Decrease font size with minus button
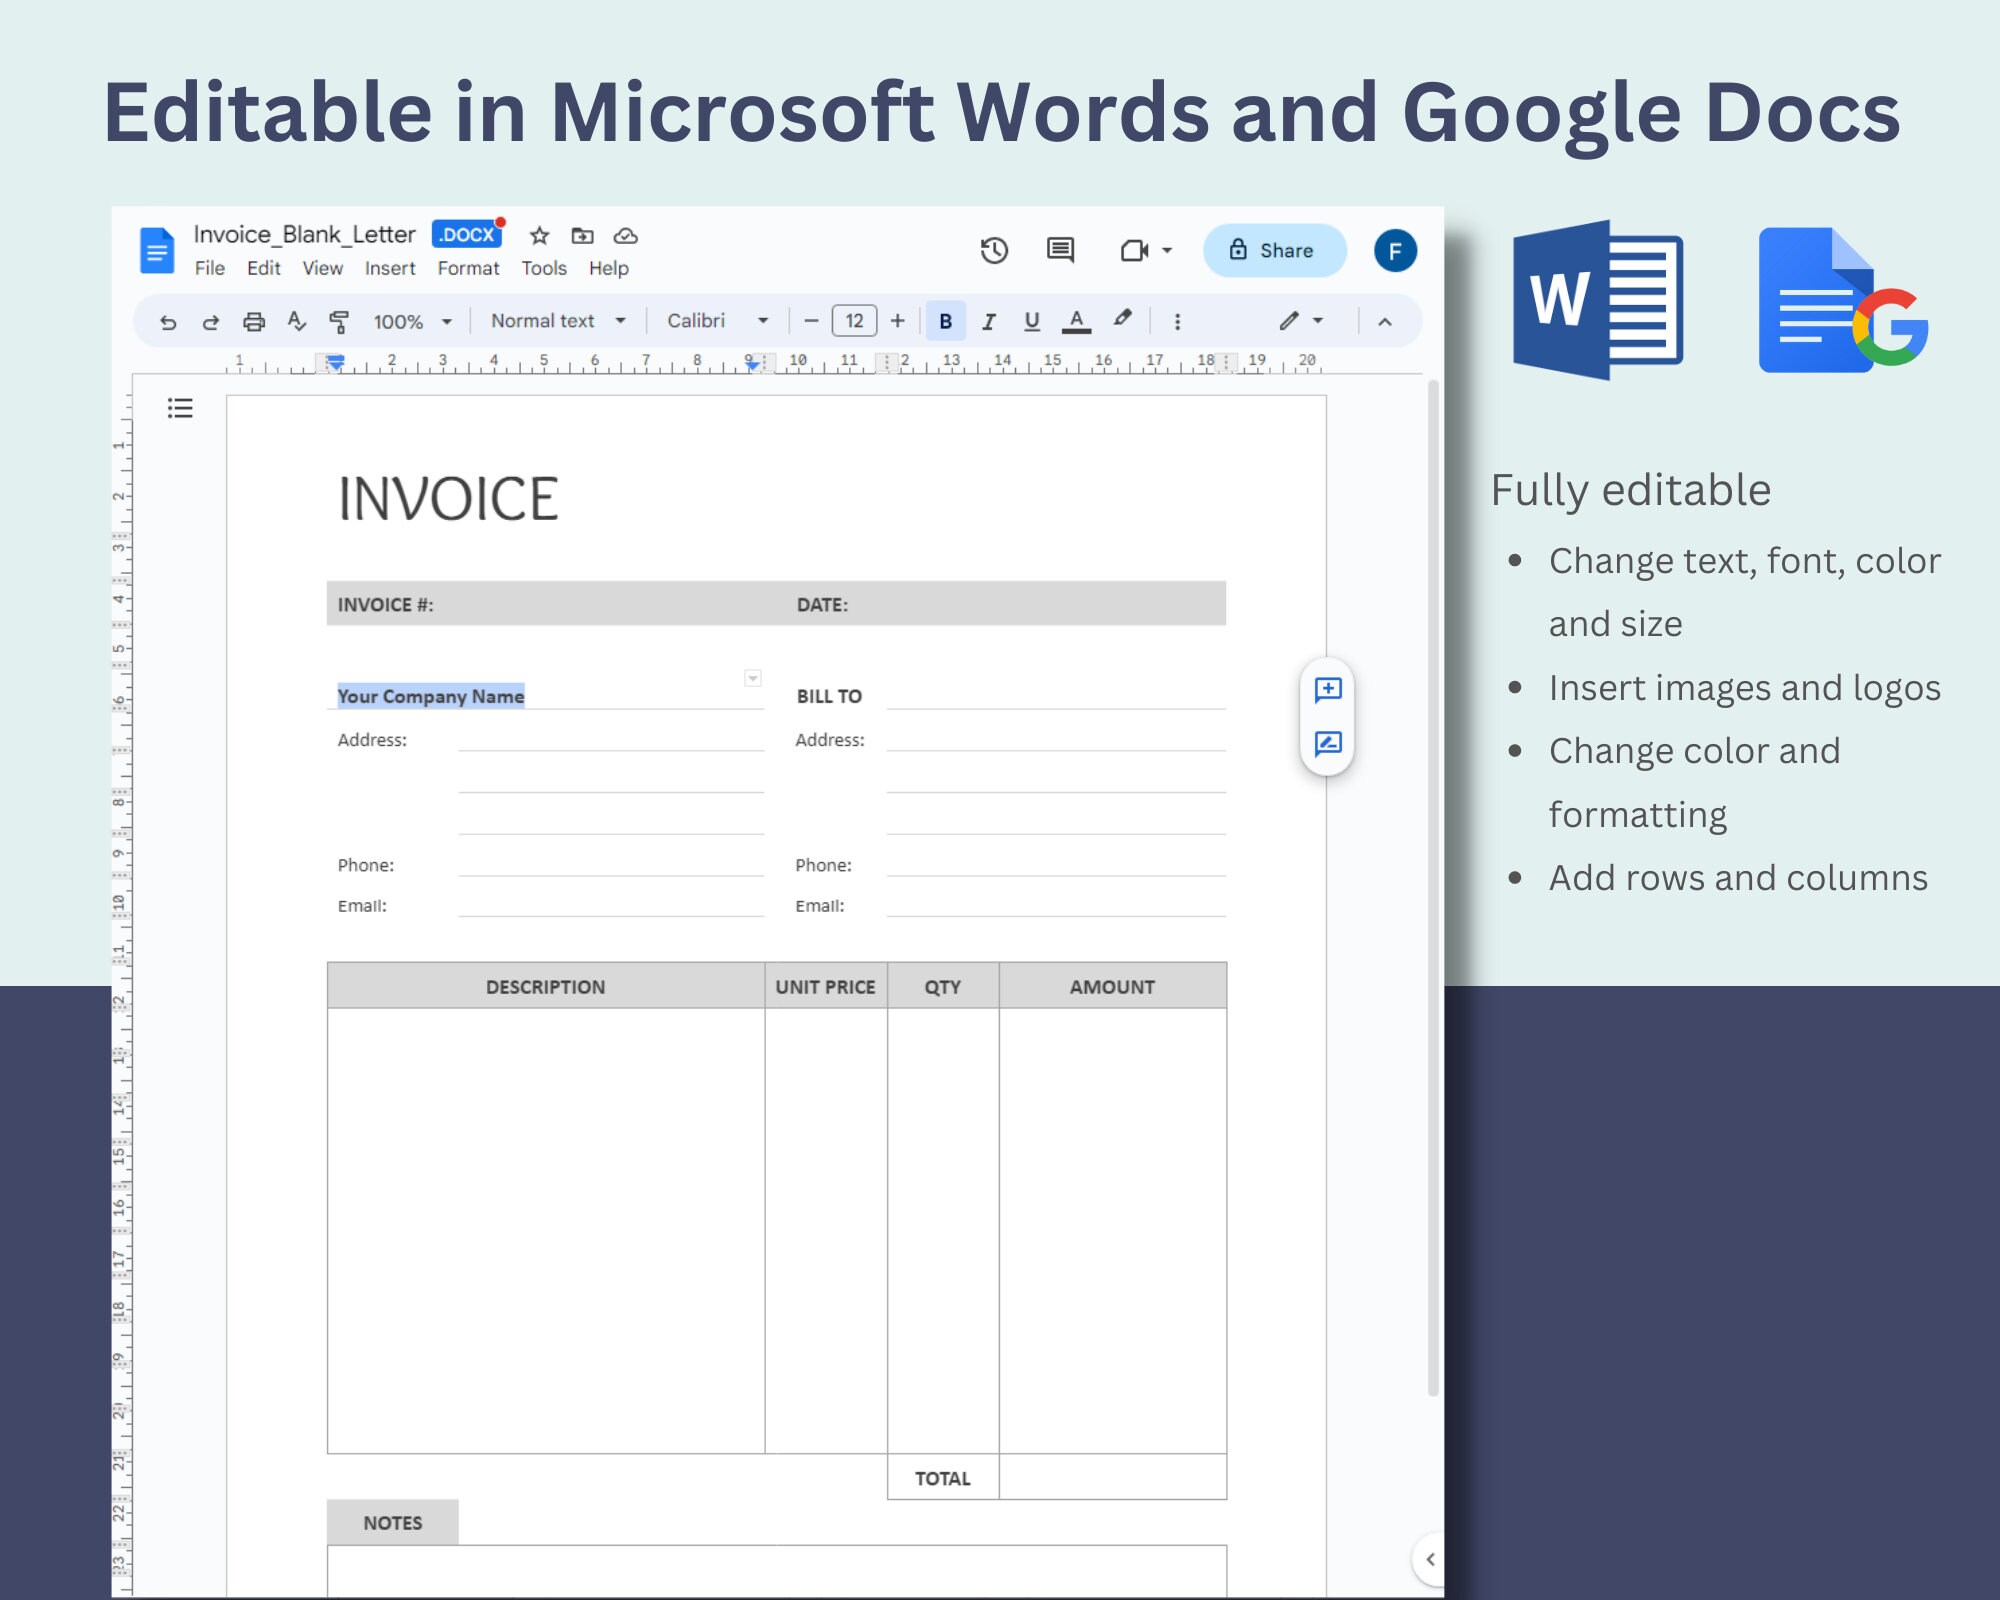The width and height of the screenshot is (2000, 1600). click(811, 321)
